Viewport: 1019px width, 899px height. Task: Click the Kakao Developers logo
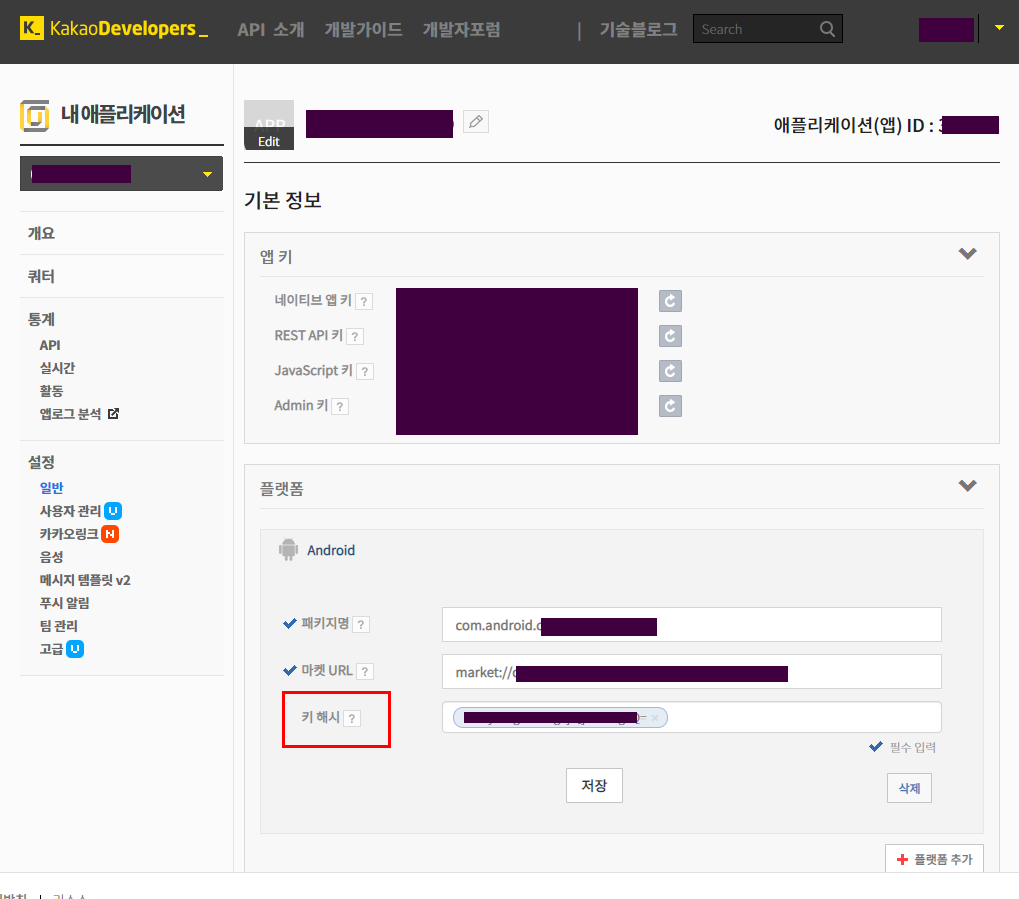pos(114,29)
